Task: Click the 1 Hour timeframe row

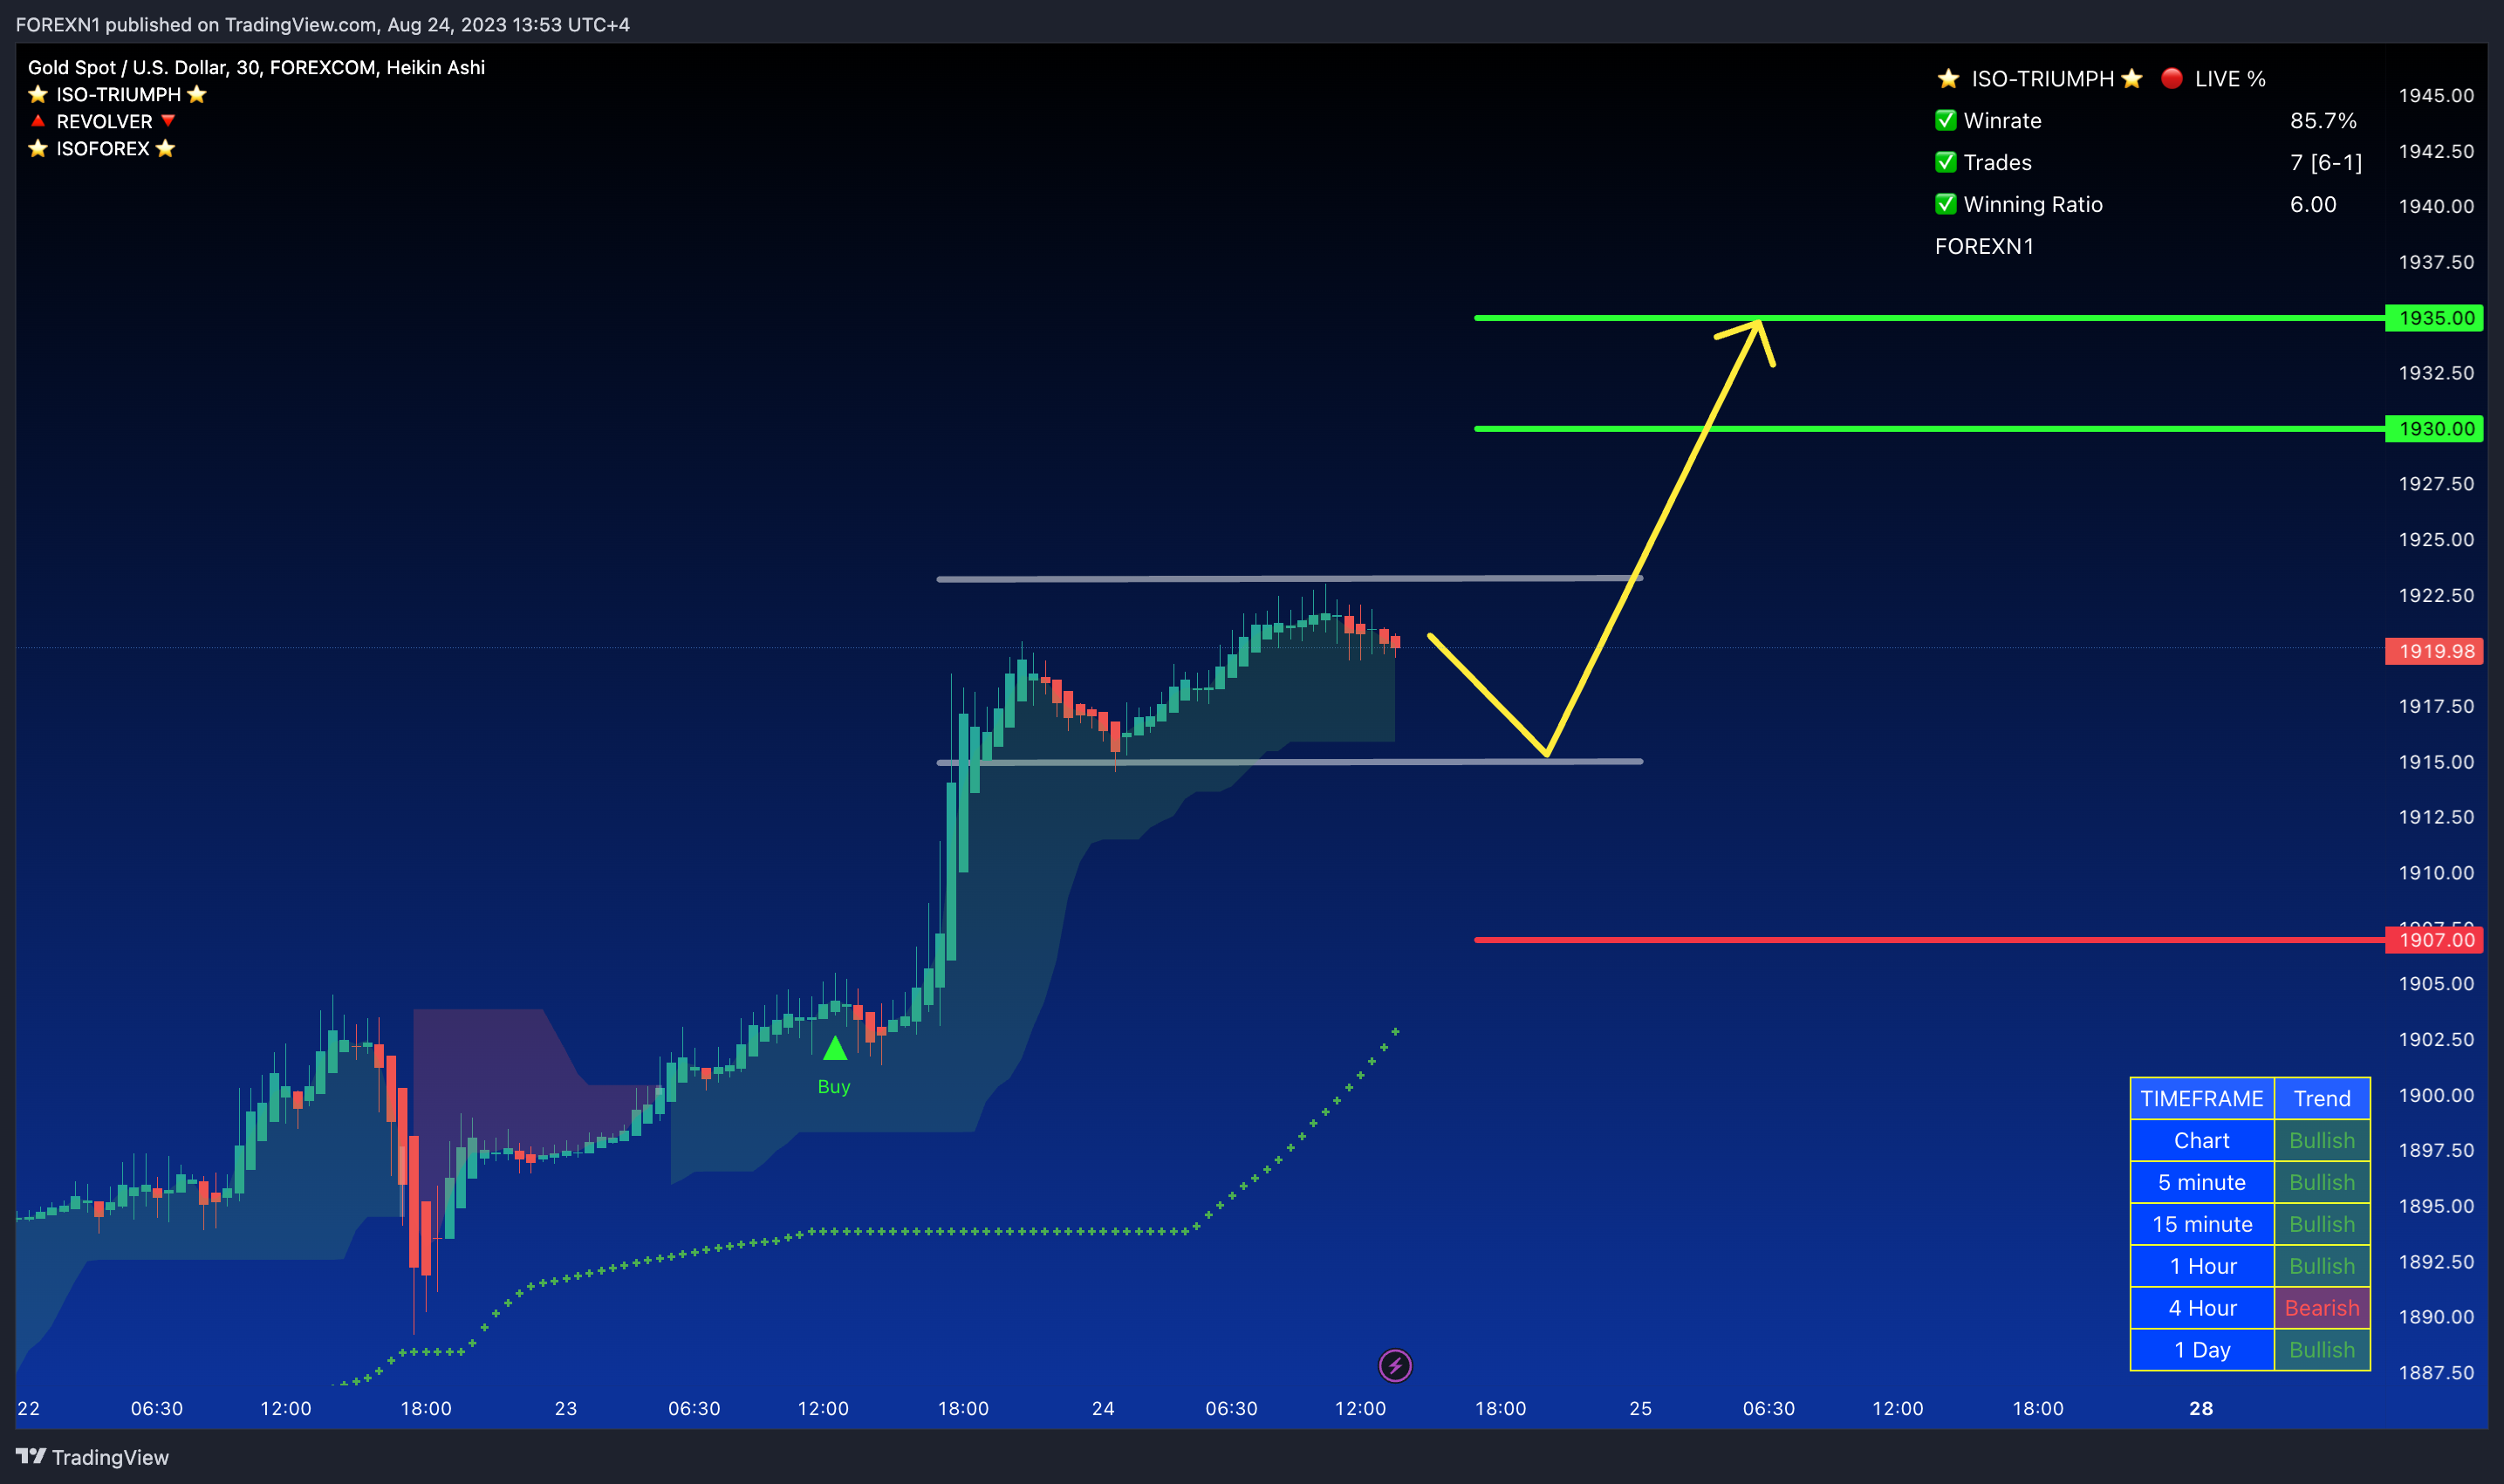Action: [x=2250, y=1266]
